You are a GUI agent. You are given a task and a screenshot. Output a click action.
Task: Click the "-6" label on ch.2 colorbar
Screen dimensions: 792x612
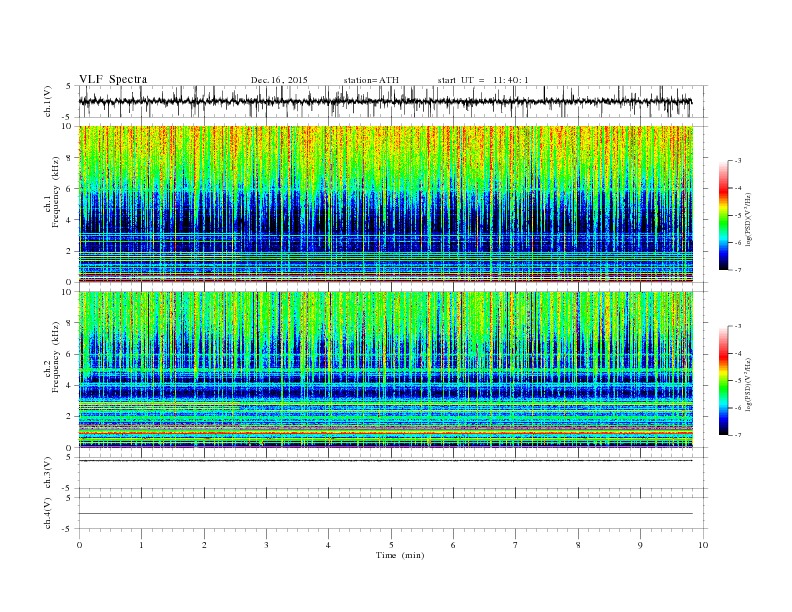[738, 408]
